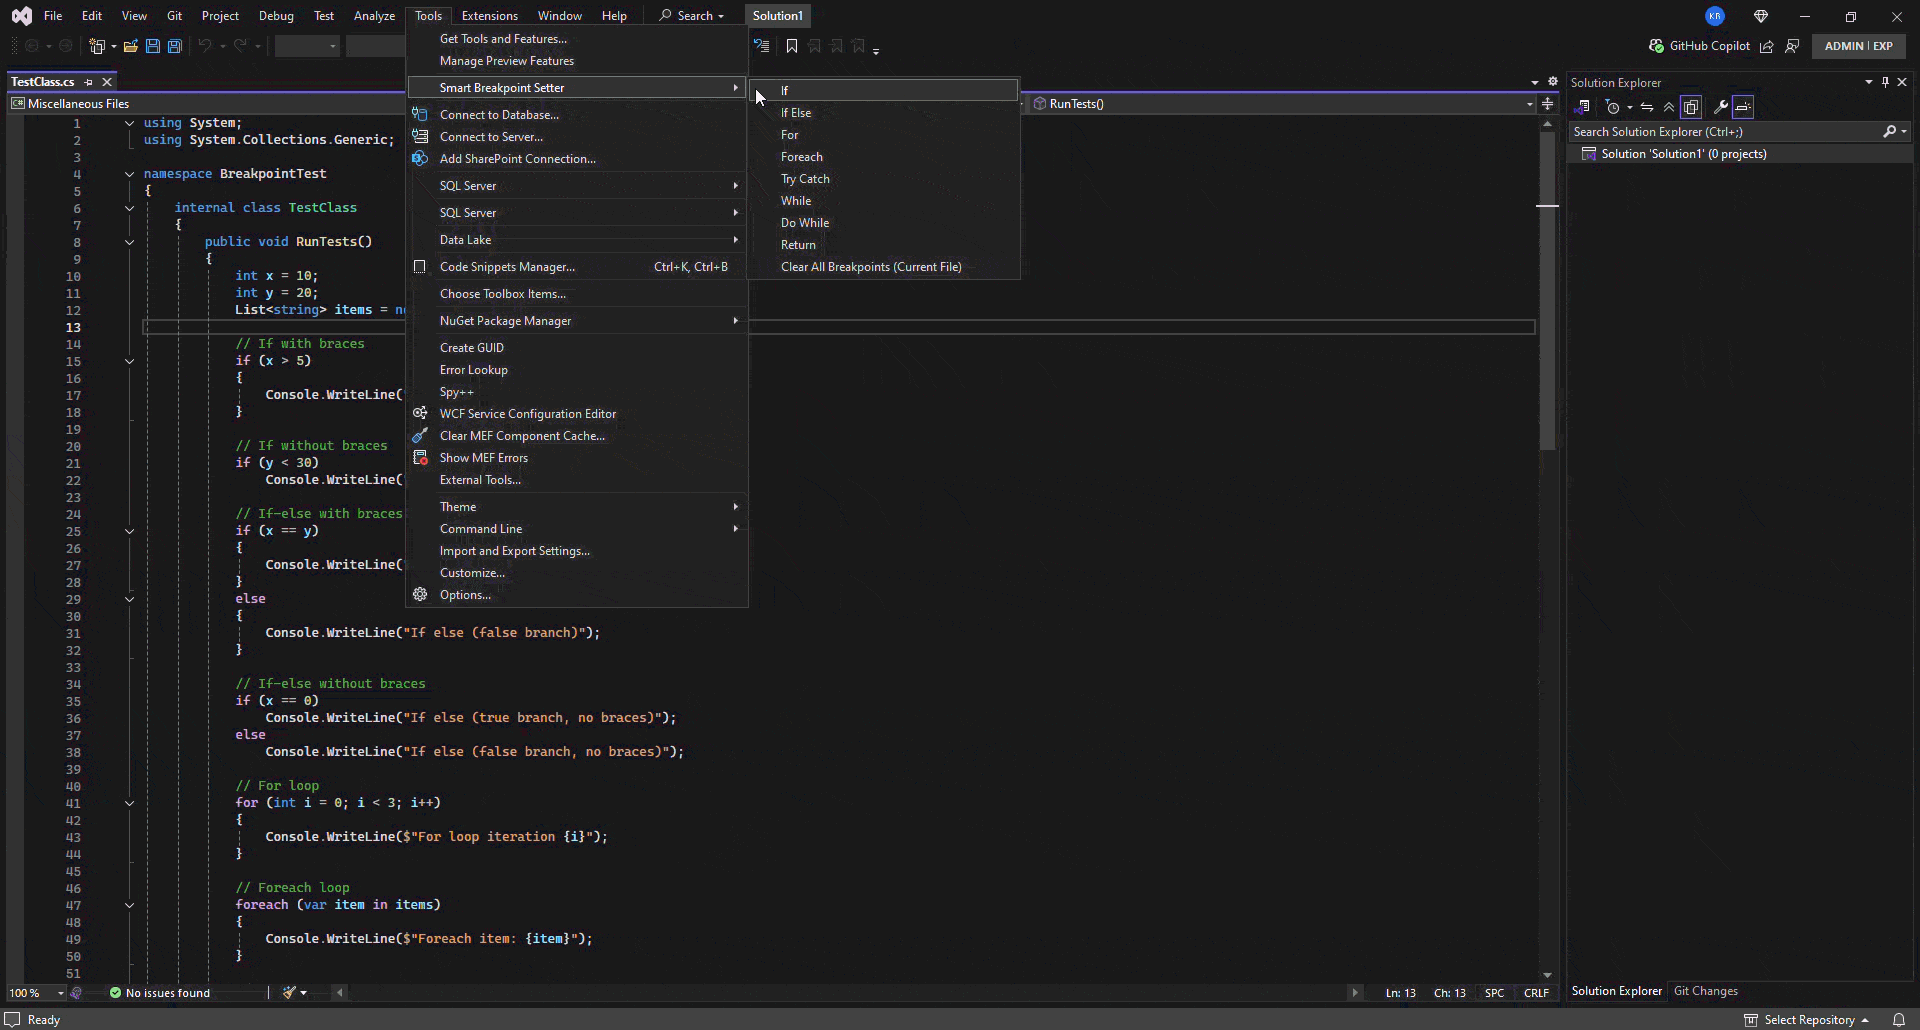This screenshot has width=1920, height=1030.
Task: Select Solution 'Solution1' (0 projects) node
Action: [x=1683, y=154]
